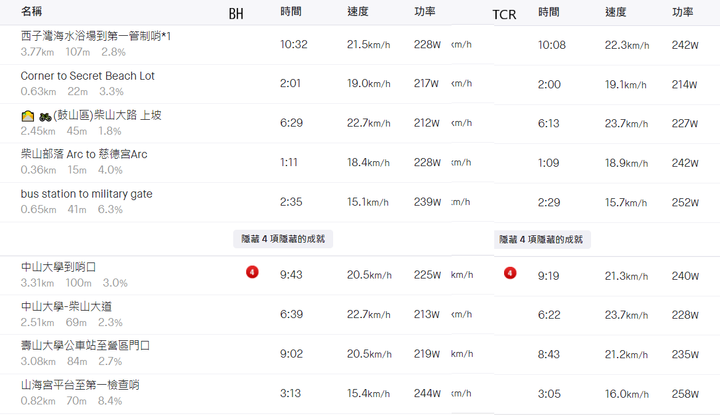Open 中山大學到哨口 segment
Viewport: 720px width, 415px height.
tap(58, 267)
